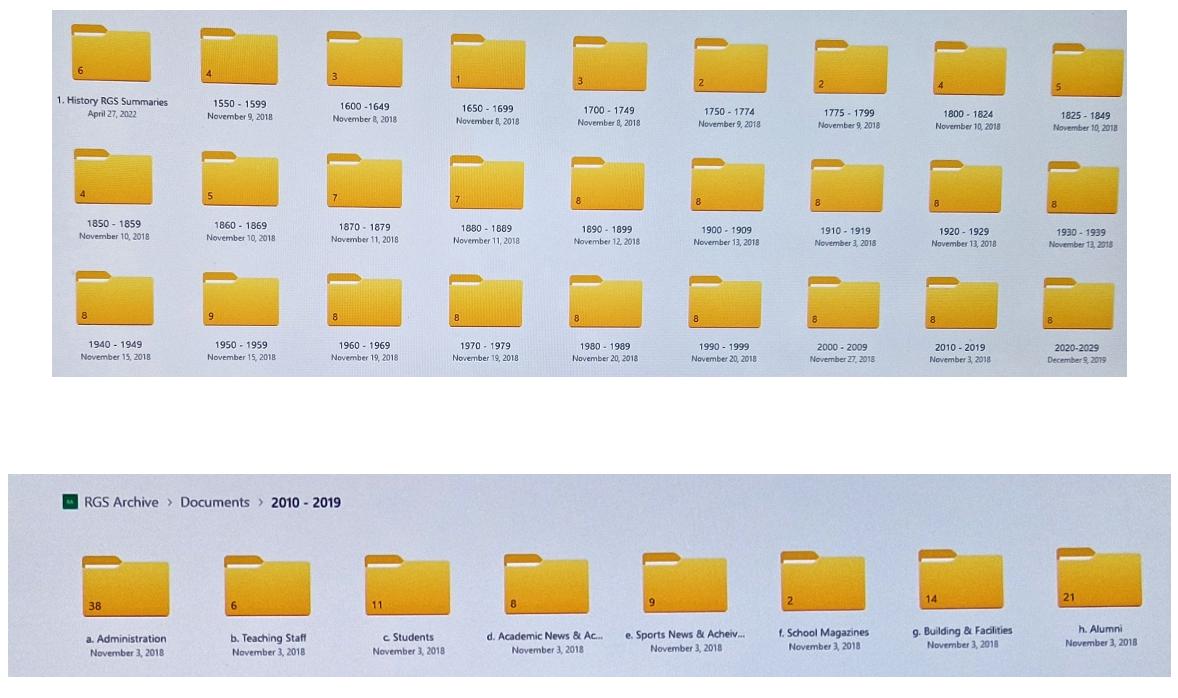Open the 1940 - 1949 folder
Image resolution: width=1178 pixels, height=698 pixels.
(114, 298)
